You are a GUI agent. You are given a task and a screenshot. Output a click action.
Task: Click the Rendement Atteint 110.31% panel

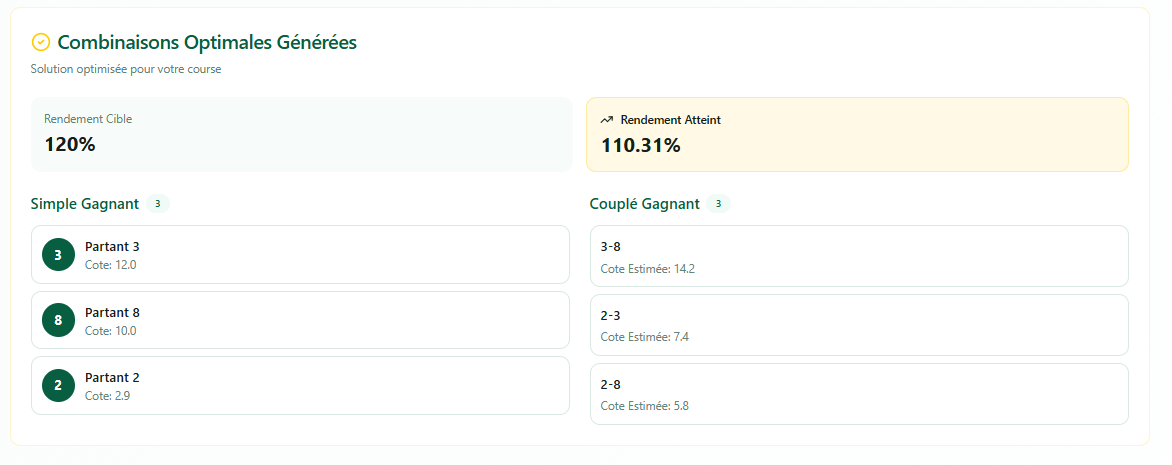point(857,134)
